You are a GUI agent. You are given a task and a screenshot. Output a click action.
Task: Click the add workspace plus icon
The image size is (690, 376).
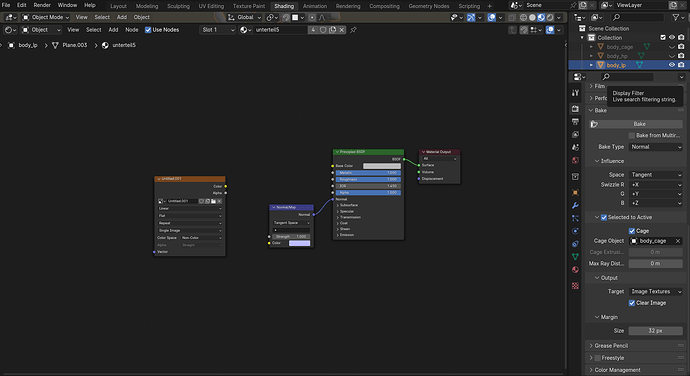click(489, 6)
